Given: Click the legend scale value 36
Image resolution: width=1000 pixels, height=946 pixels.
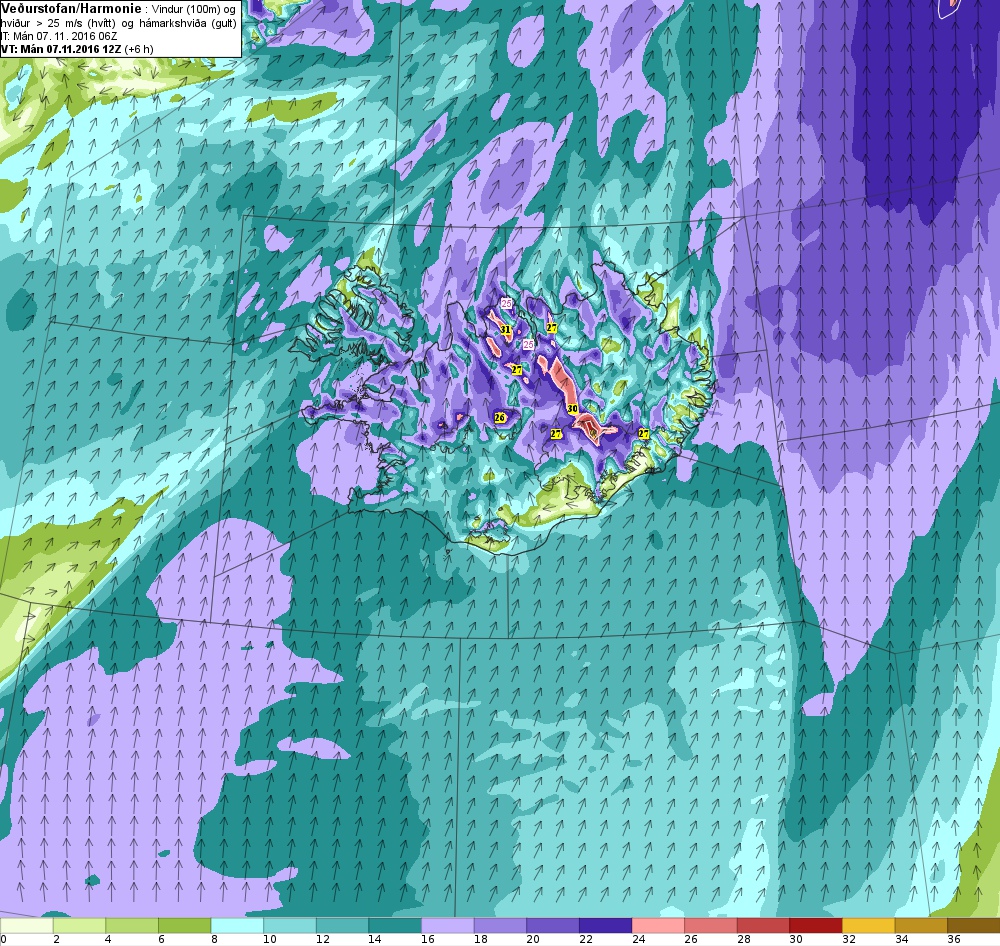Looking at the screenshot, I should 954,939.
